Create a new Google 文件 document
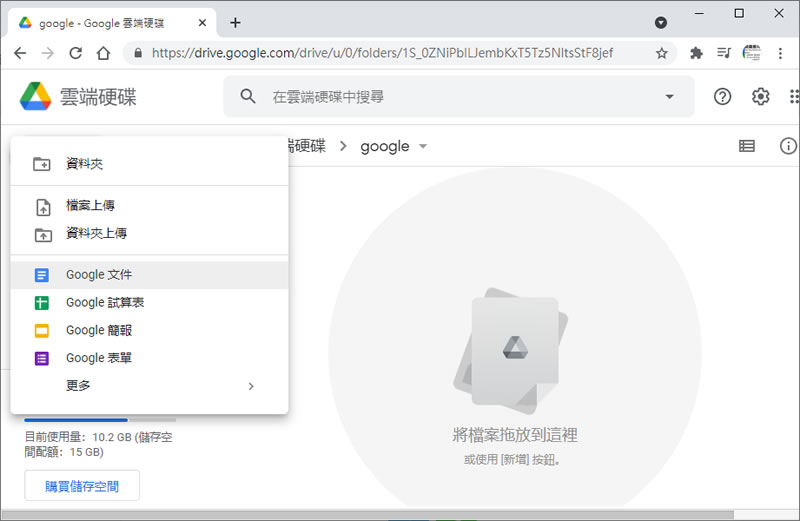 click(149, 275)
